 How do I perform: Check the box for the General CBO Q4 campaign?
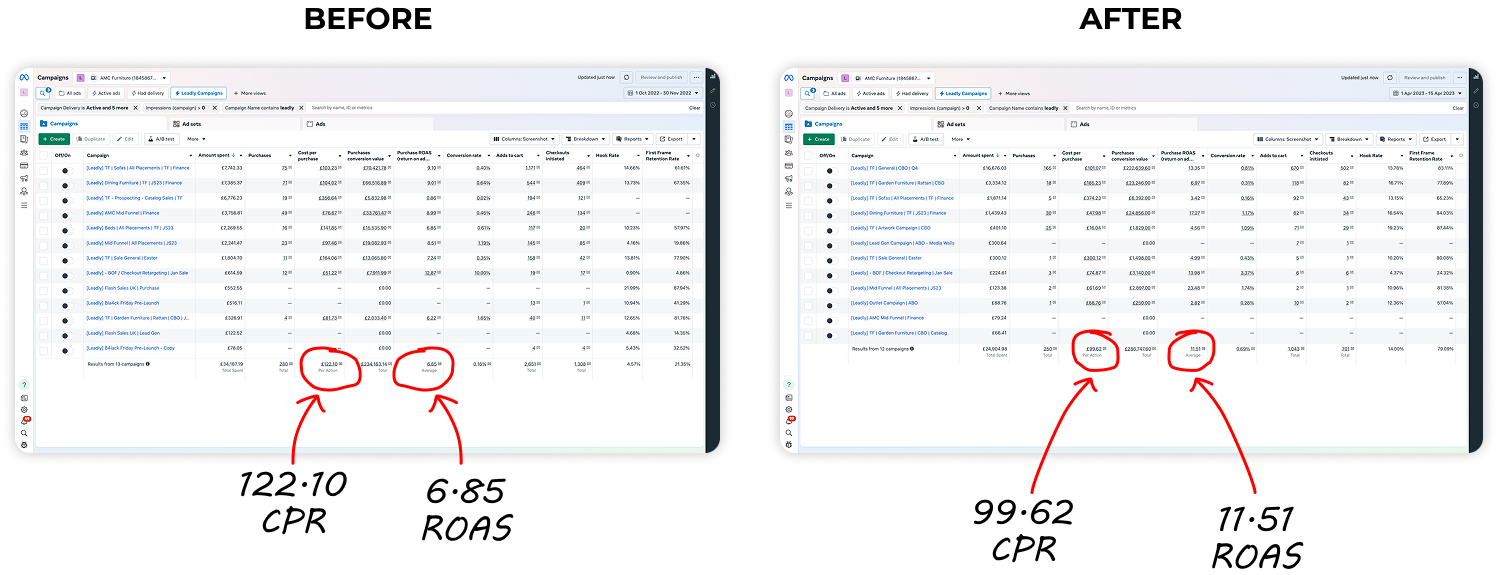click(808, 168)
